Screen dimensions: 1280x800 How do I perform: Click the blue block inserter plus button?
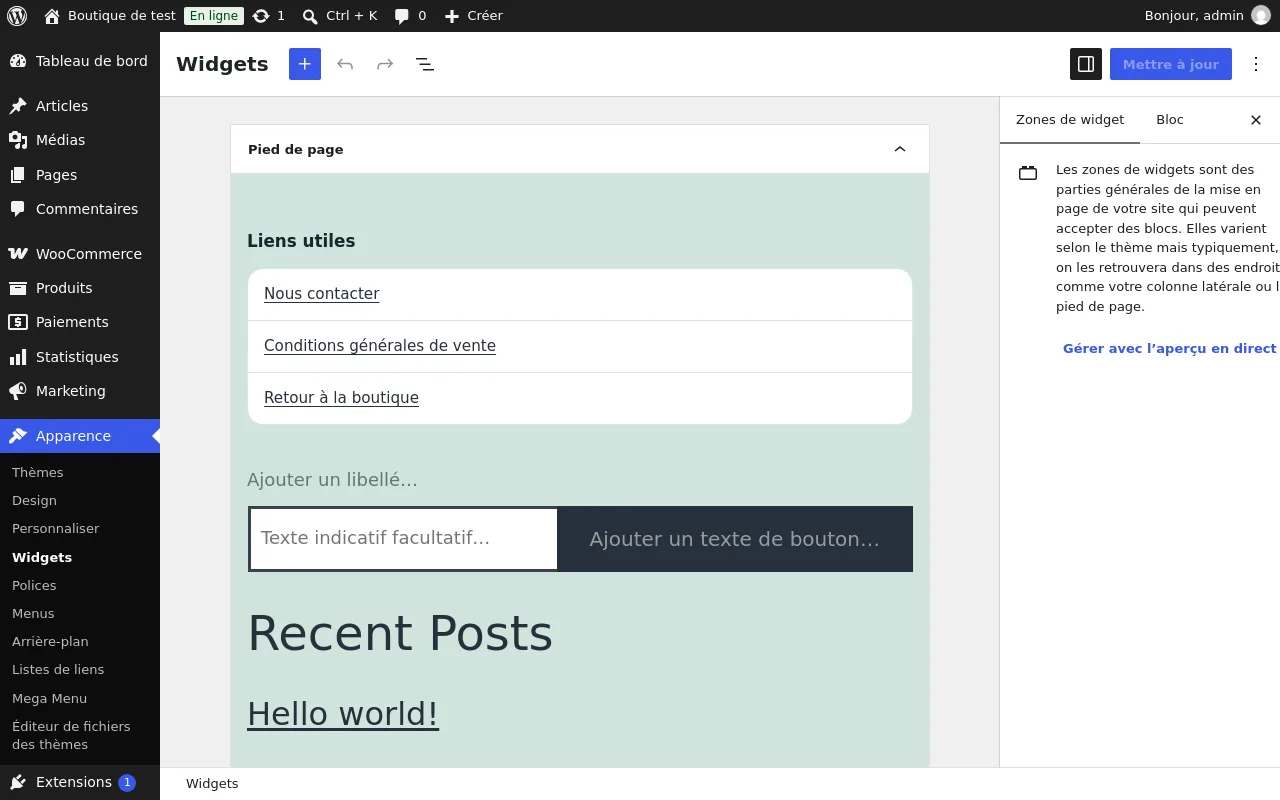pyautogui.click(x=305, y=64)
